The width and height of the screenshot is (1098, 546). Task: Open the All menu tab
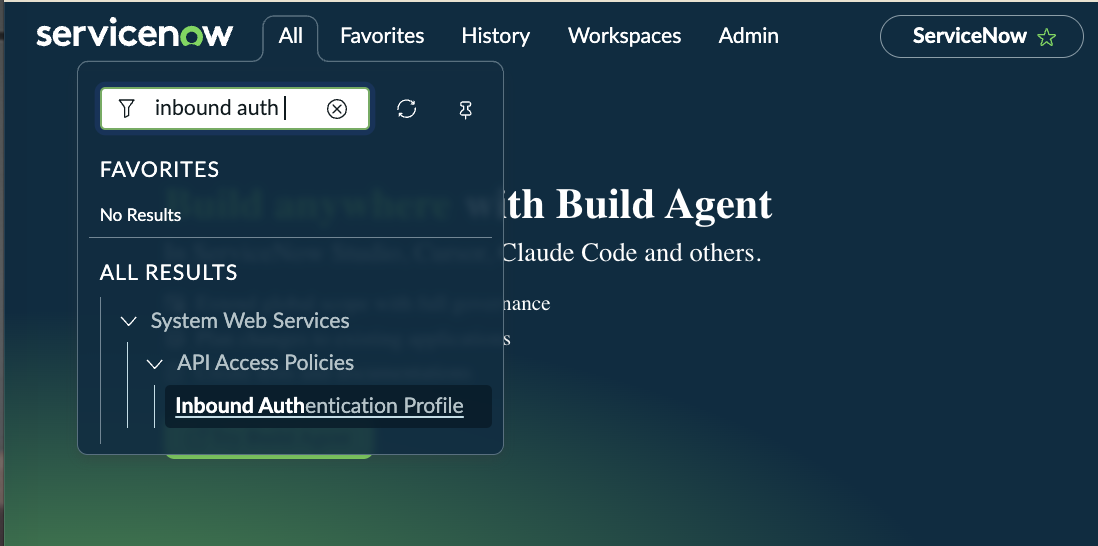[291, 36]
